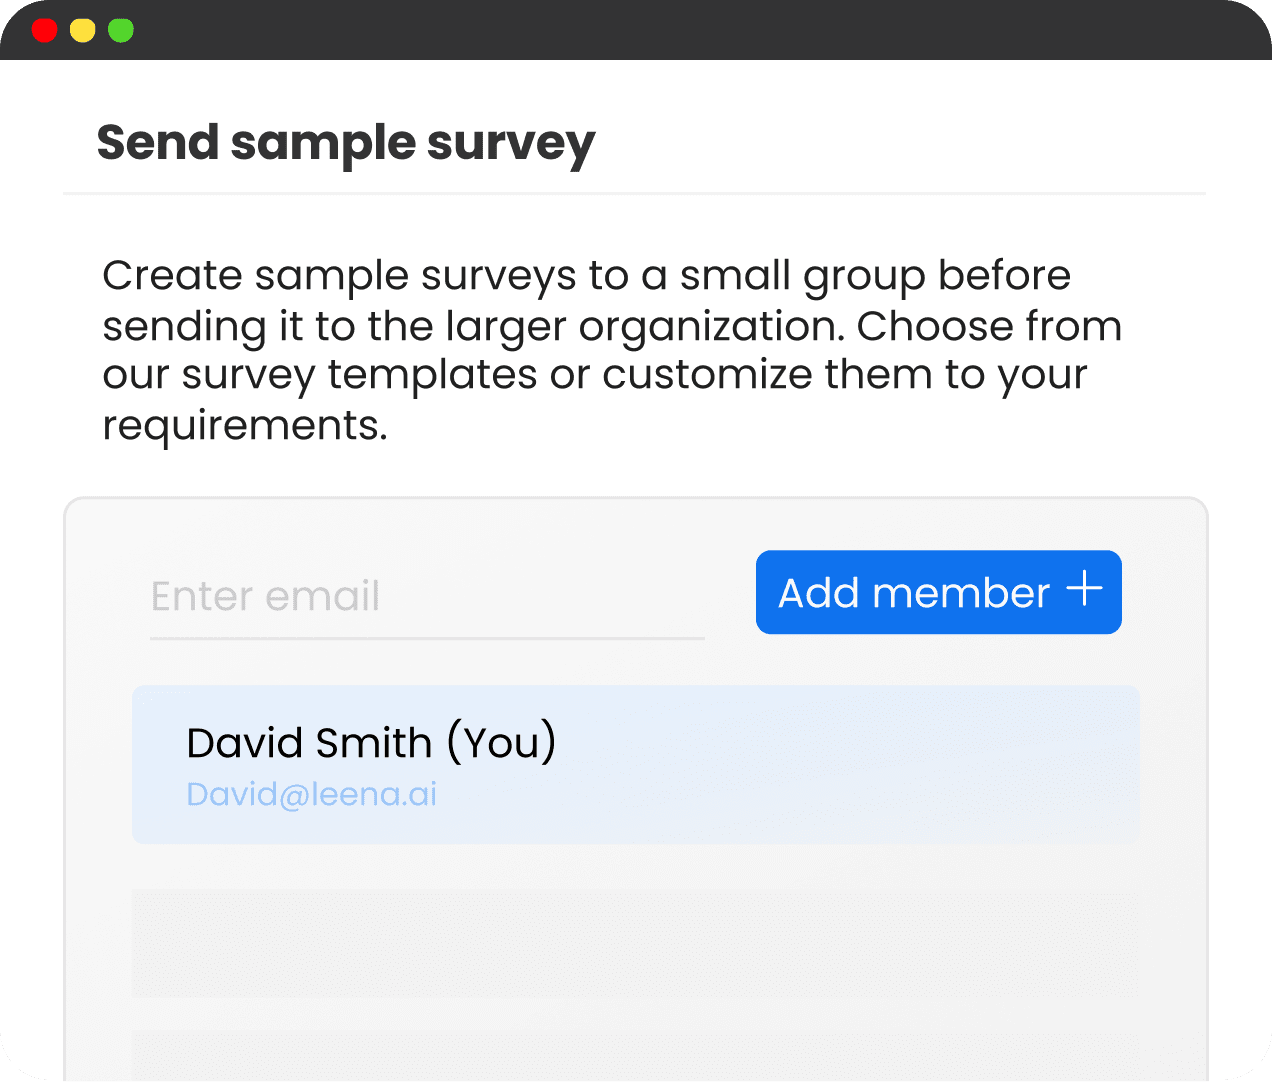
Task: Open the David@leena.ai email address
Action: [x=311, y=794]
